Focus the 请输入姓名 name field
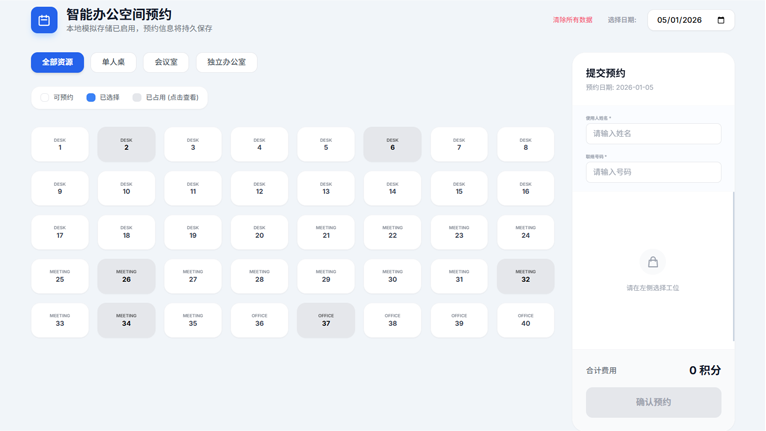 (x=653, y=133)
